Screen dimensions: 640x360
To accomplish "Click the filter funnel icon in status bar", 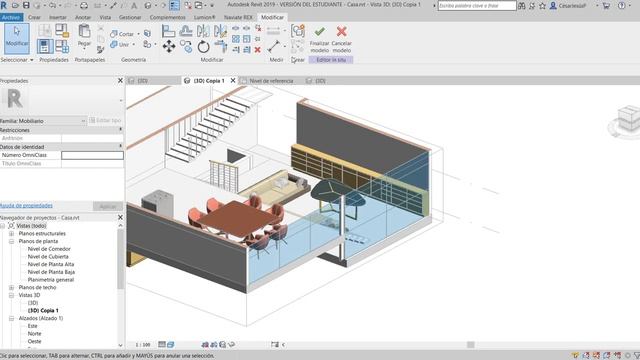I will click(x=637, y=356).
